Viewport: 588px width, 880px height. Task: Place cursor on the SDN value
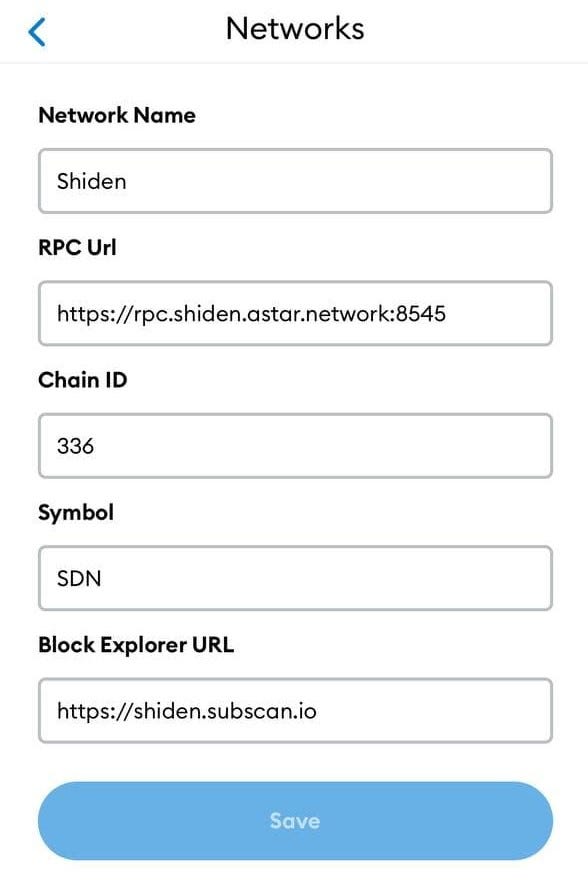(79, 579)
